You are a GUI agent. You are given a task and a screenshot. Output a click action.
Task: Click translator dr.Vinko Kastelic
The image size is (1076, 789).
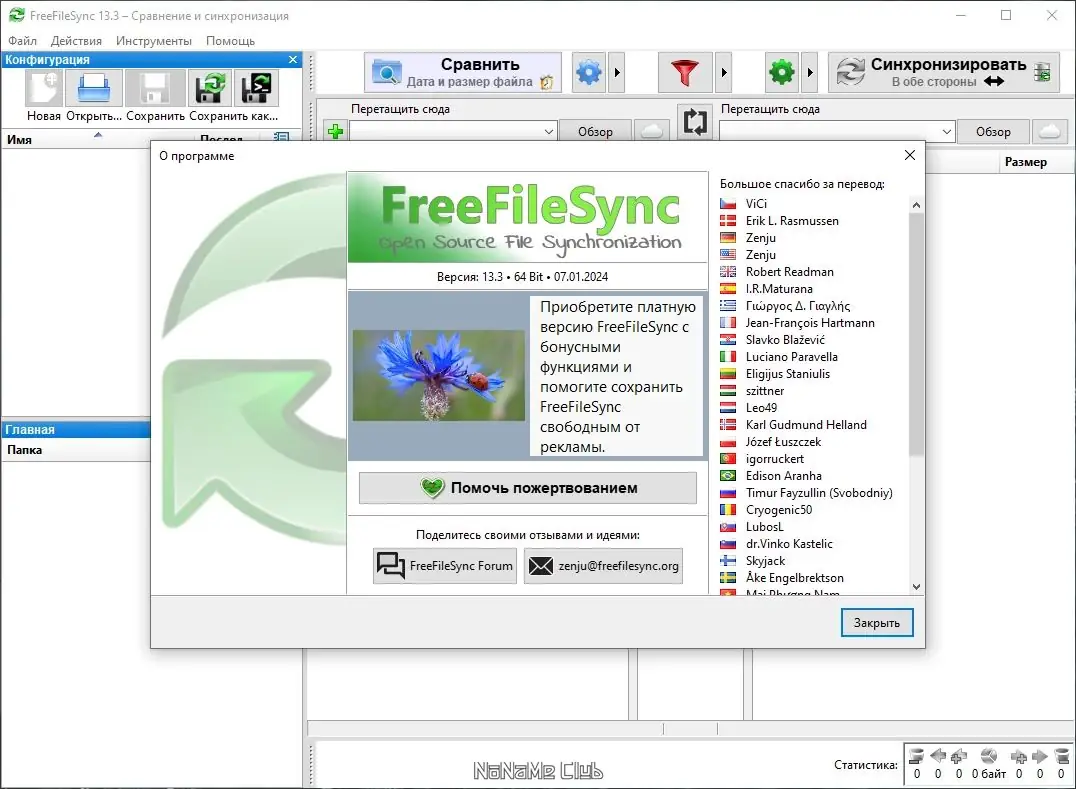coord(789,543)
